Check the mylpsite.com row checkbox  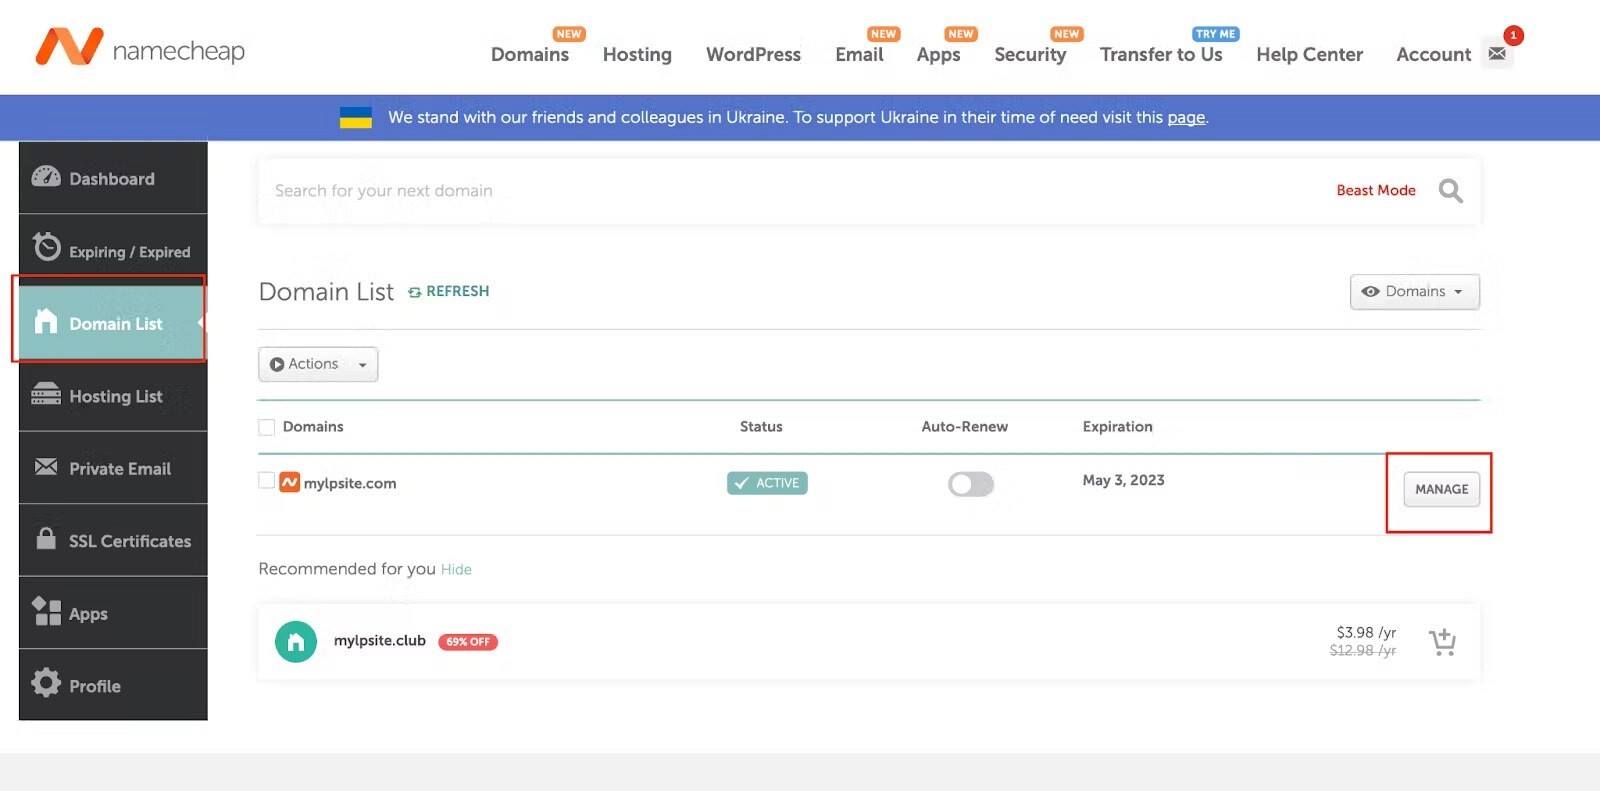point(266,481)
